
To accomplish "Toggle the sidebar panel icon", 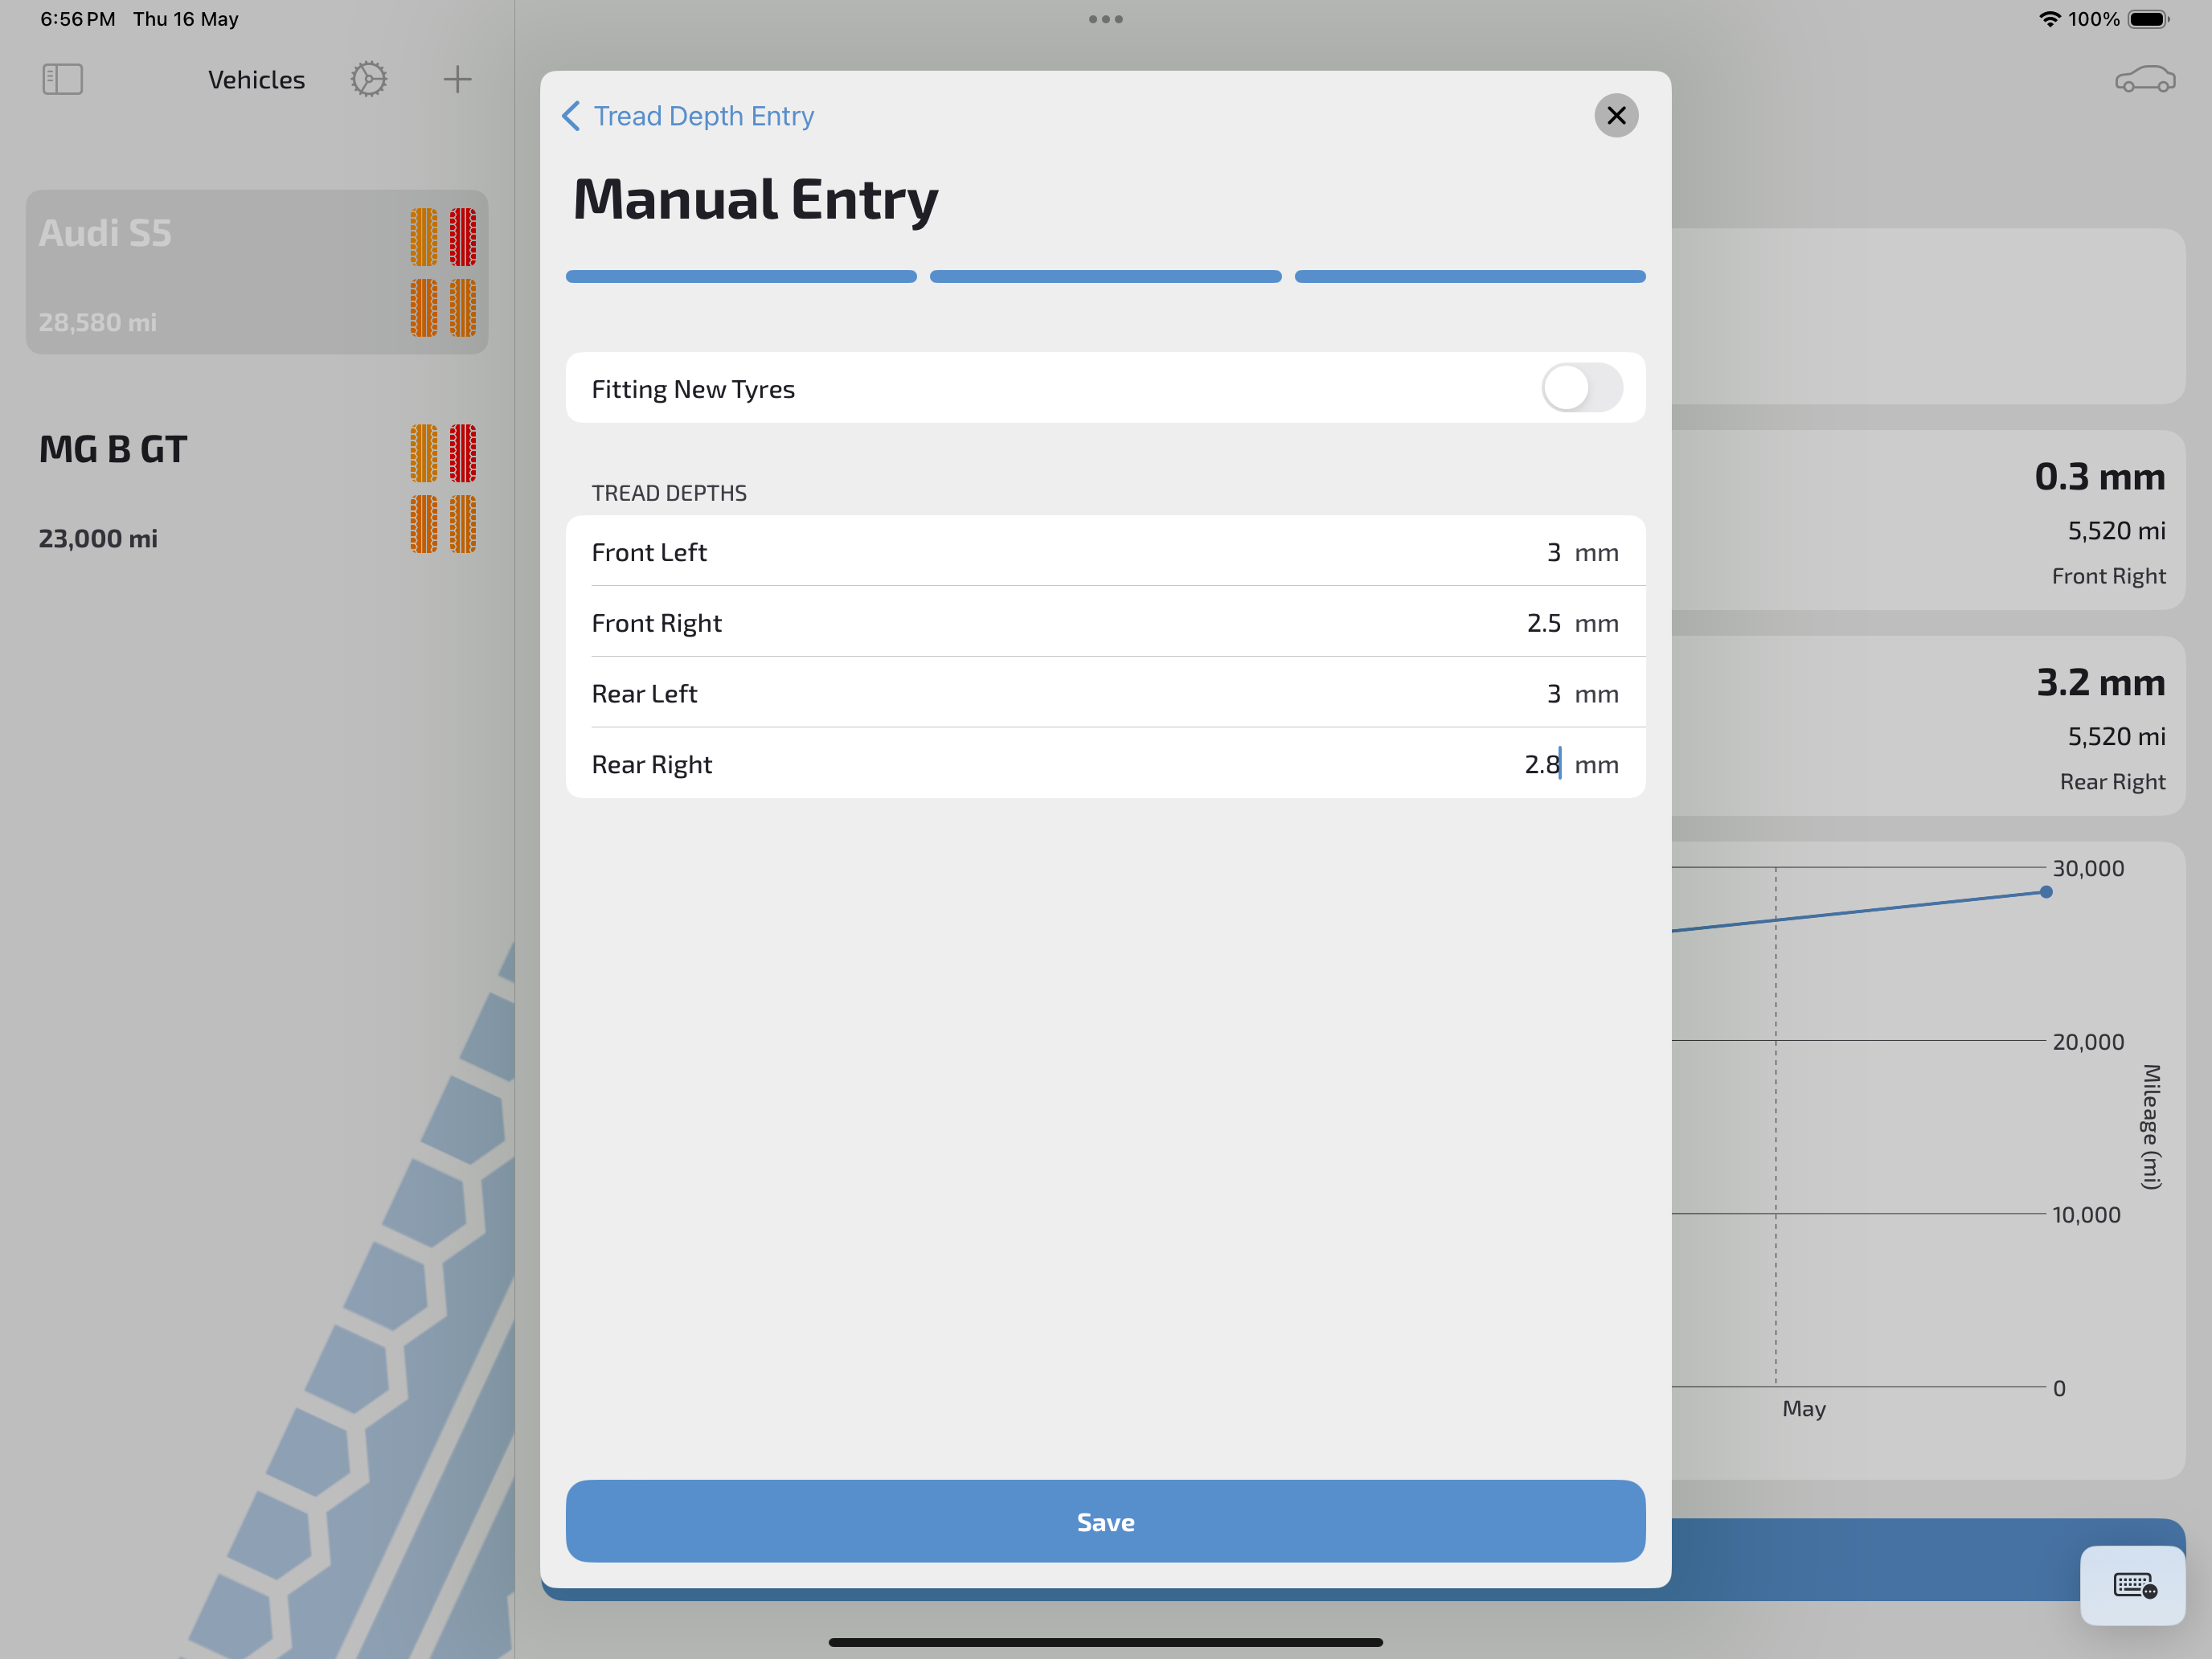I will tap(62, 79).
